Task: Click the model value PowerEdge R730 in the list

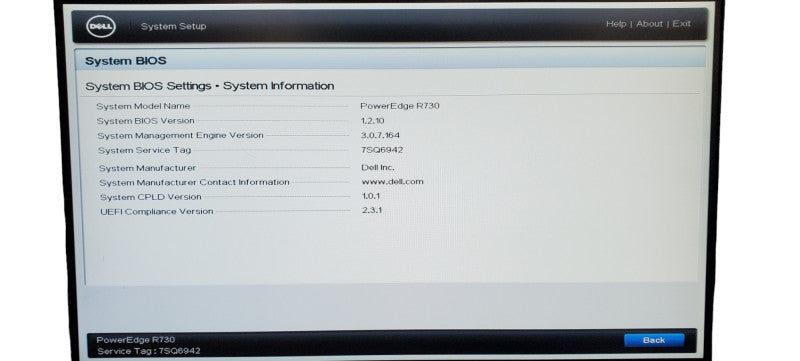Action: pos(399,106)
